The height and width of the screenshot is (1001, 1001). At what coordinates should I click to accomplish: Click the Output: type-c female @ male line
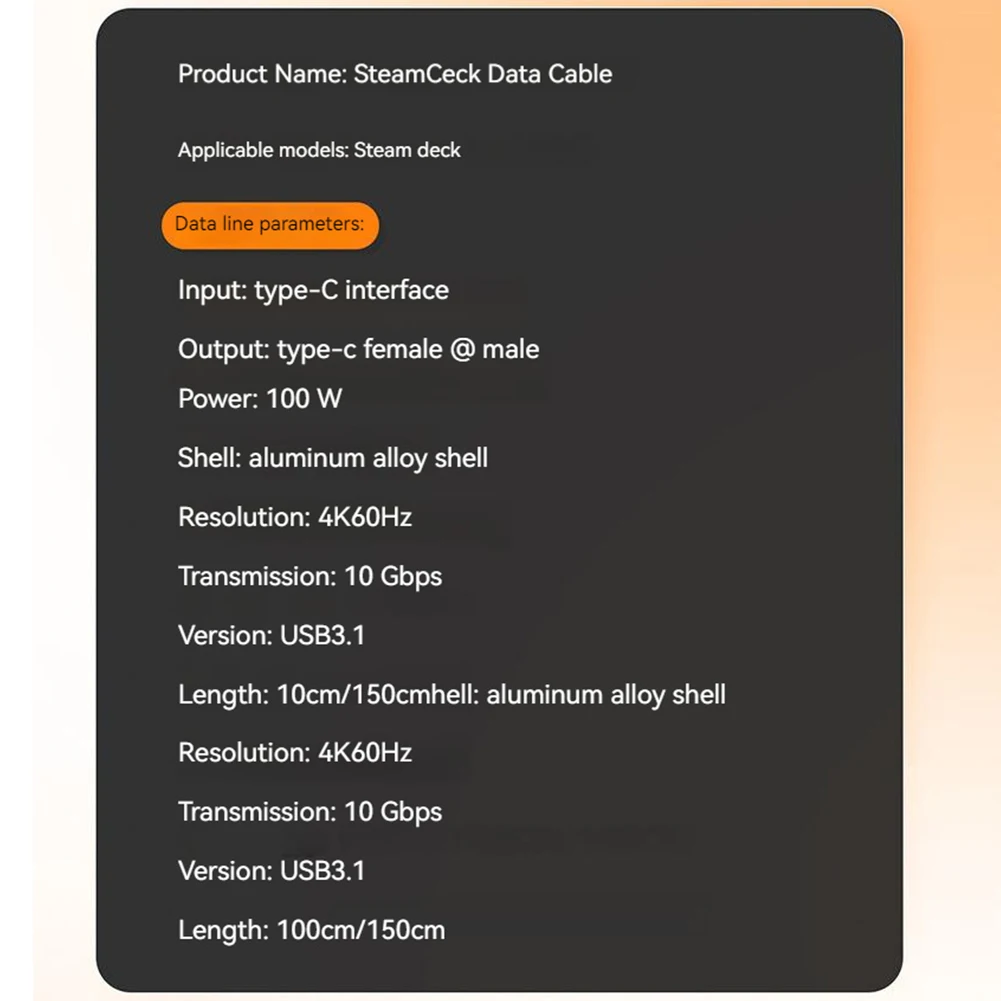tap(358, 349)
